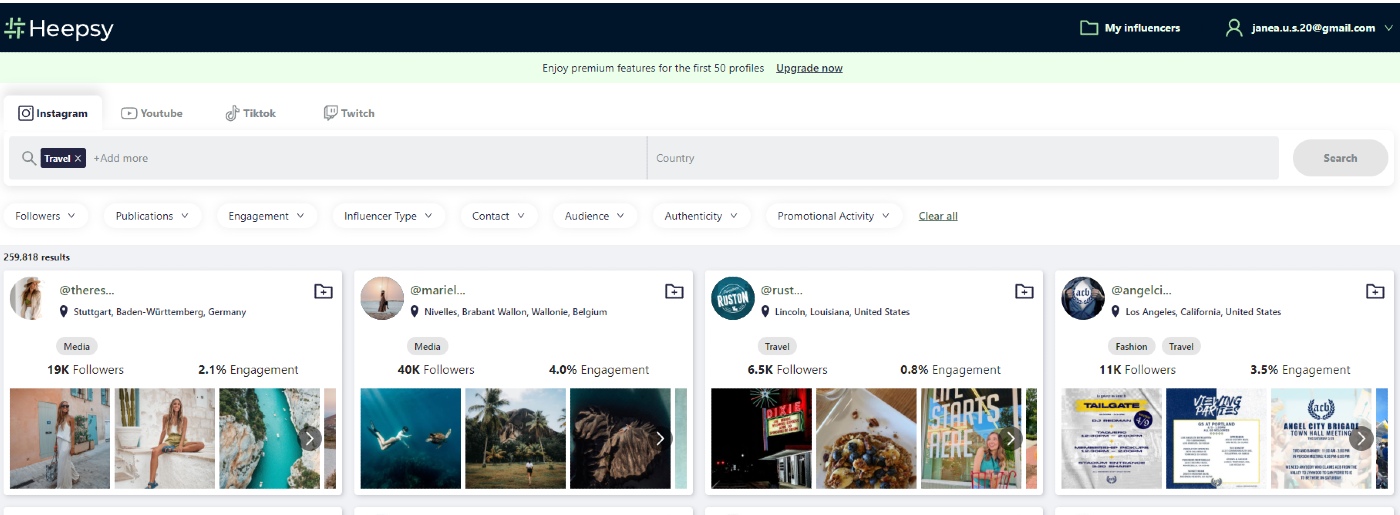Expand the Followers filter dropdown
This screenshot has height=515, width=1400.
(x=46, y=216)
